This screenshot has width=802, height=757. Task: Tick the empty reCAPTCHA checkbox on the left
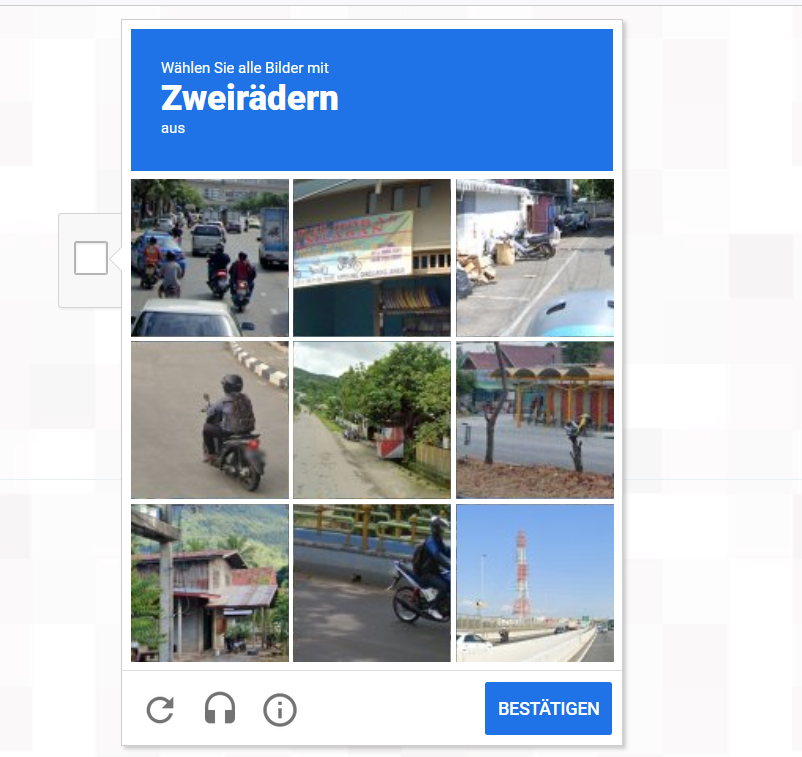91,258
